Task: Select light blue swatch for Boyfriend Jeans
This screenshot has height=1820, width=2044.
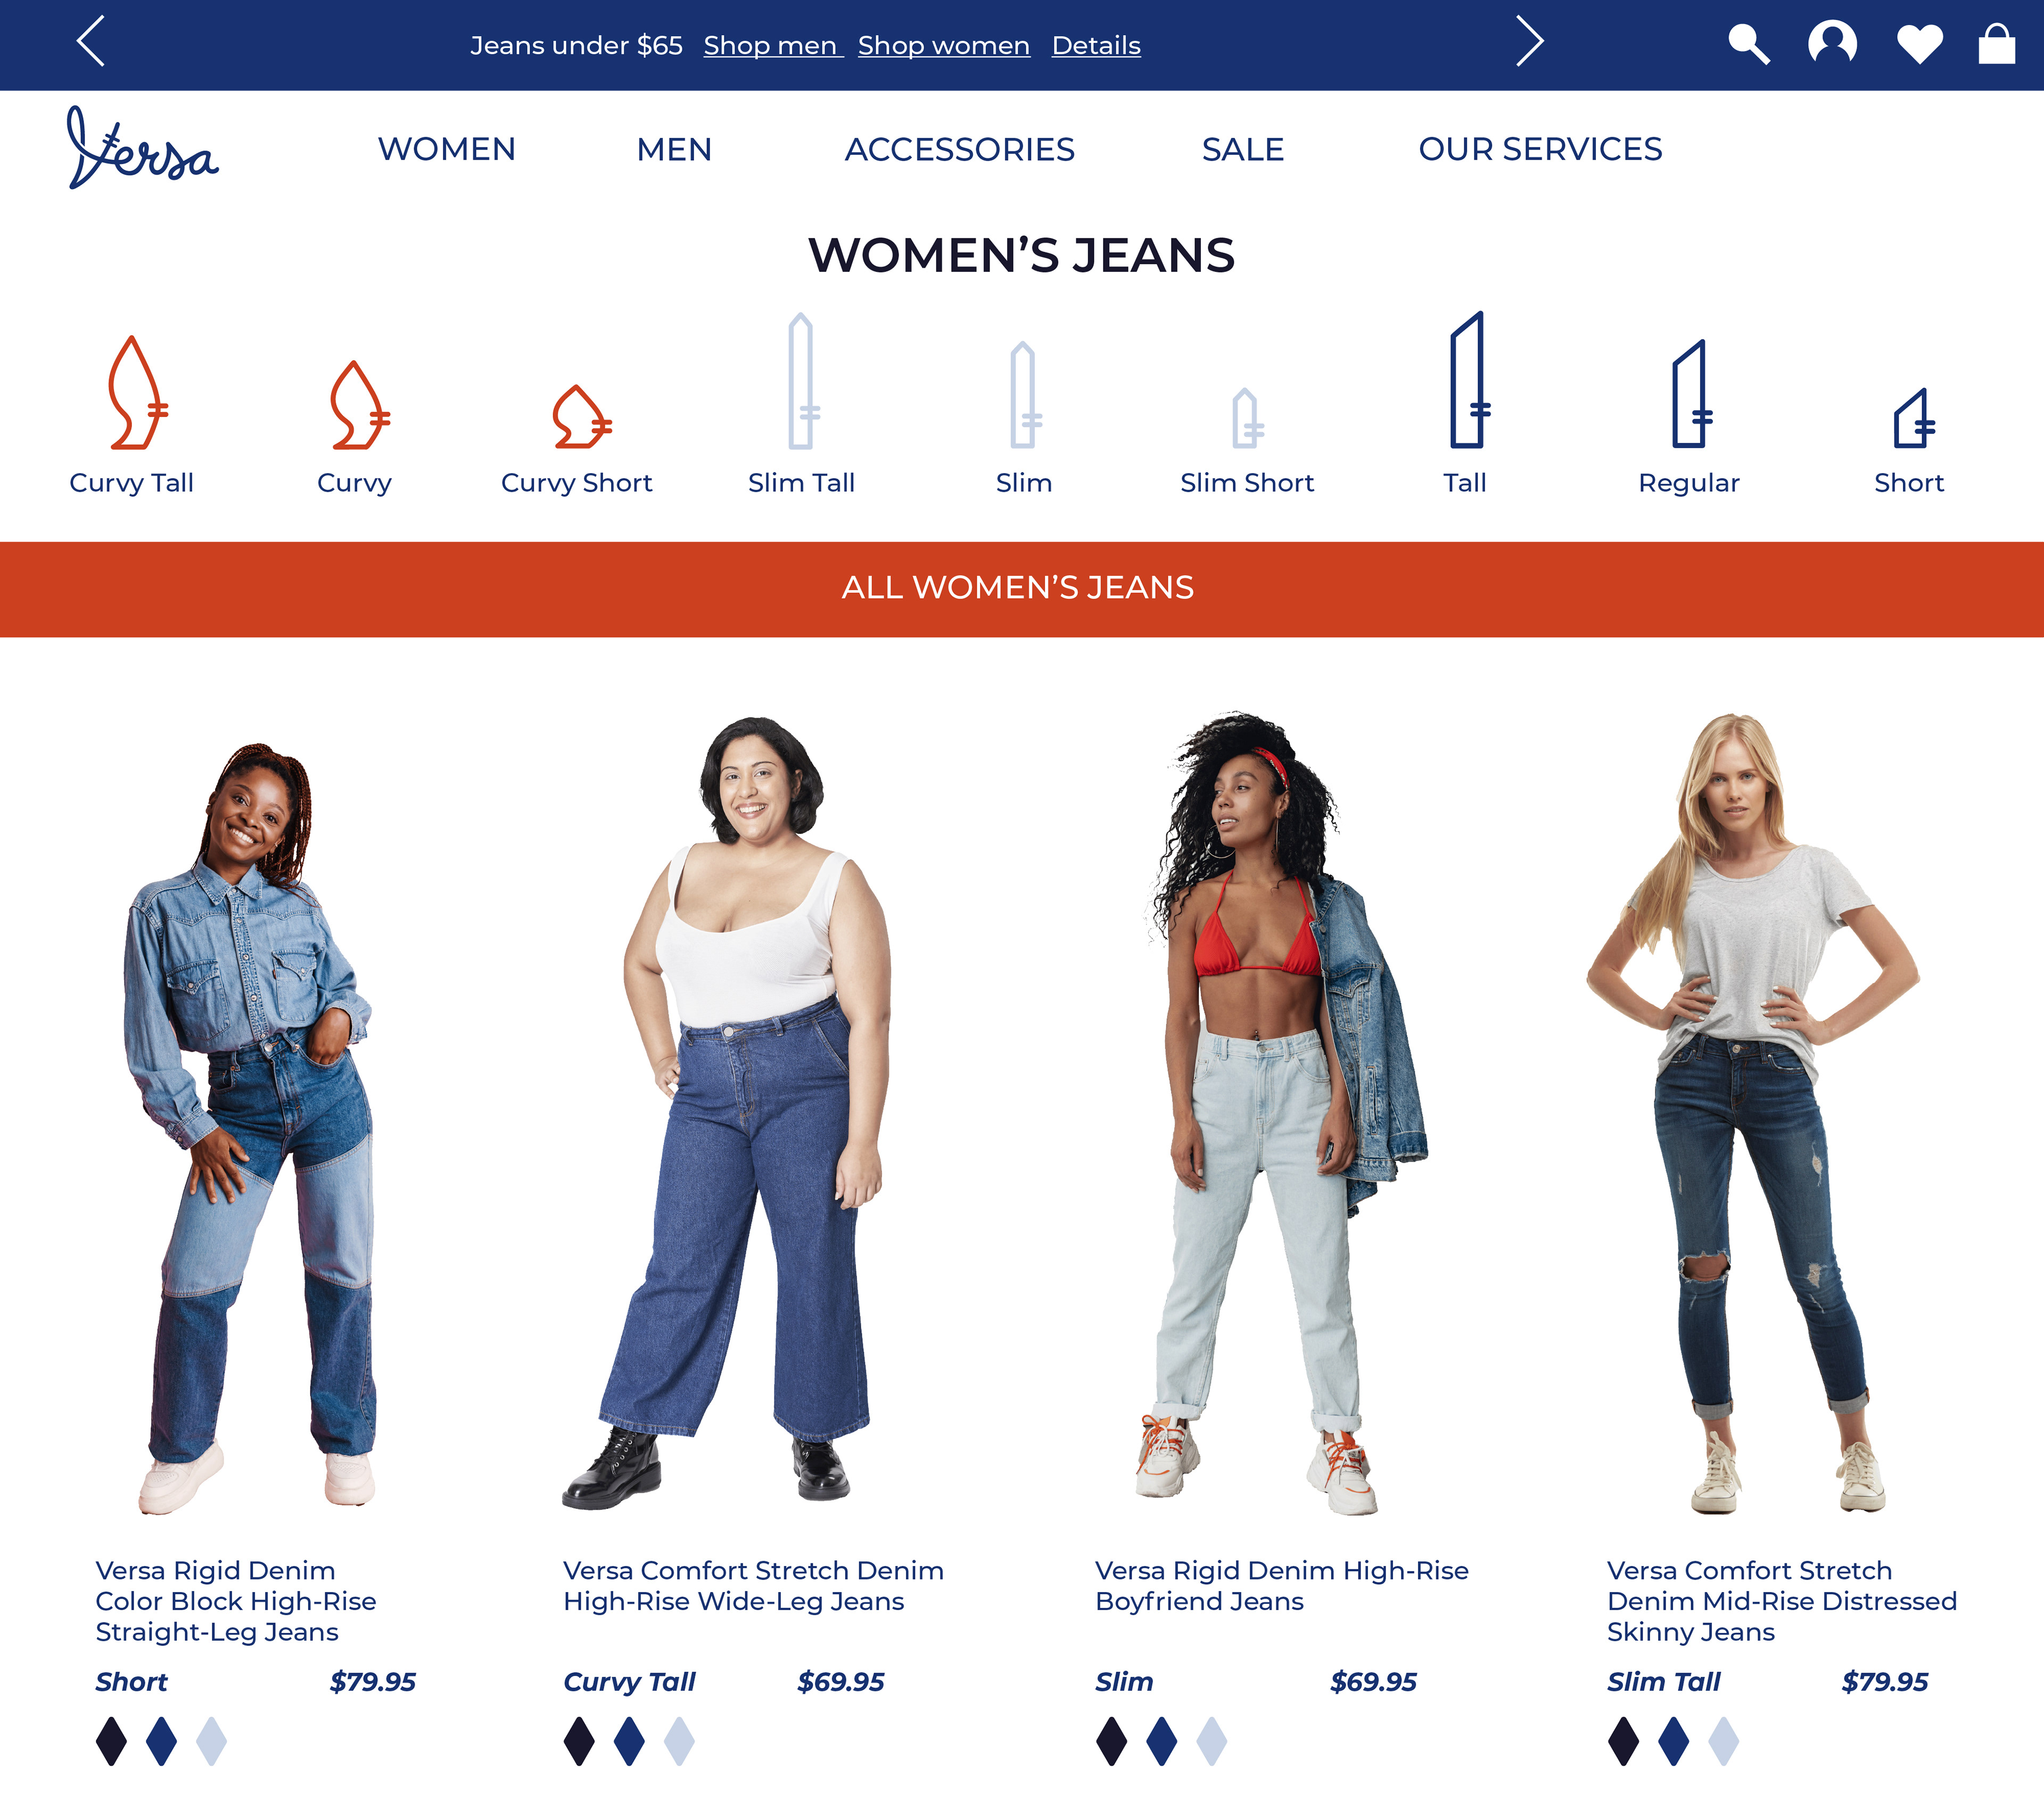Action: click(1211, 1741)
